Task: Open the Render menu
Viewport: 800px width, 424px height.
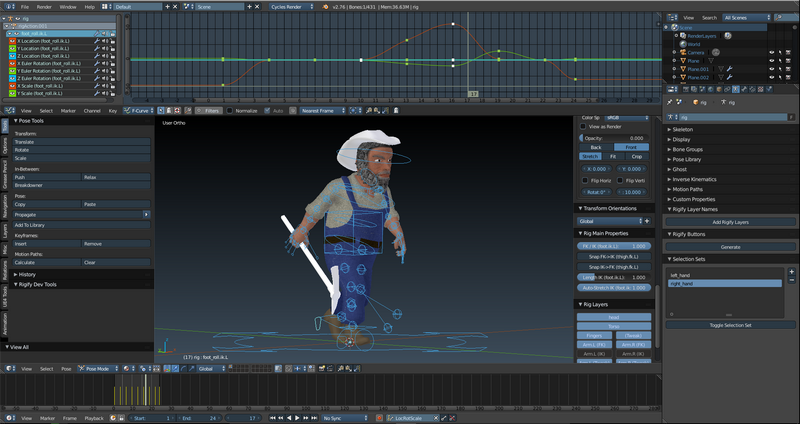Action: [x=44, y=7]
